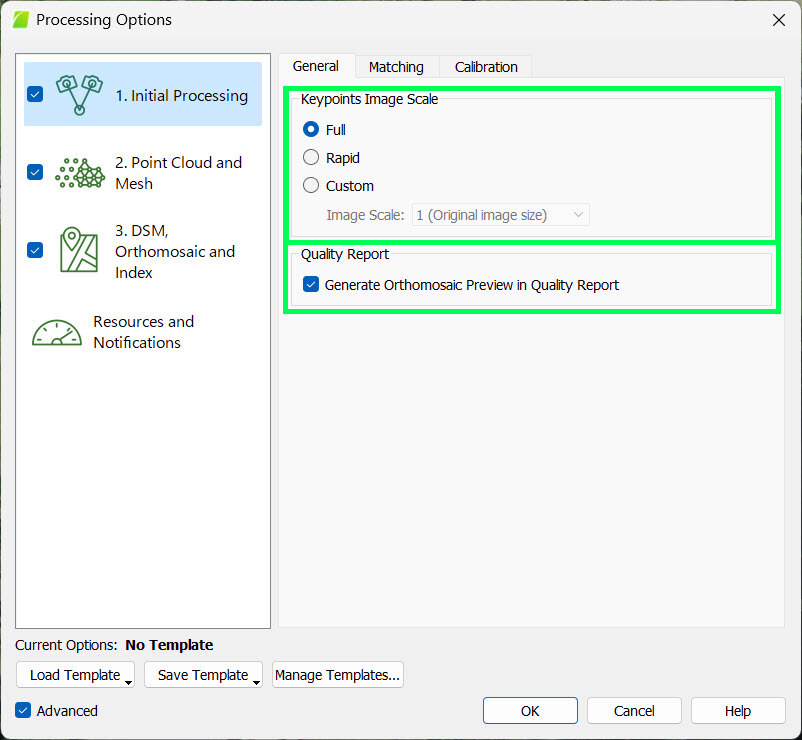Click the Point Cloud and Mesh icon
Image resolution: width=802 pixels, height=740 pixels.
[80, 172]
